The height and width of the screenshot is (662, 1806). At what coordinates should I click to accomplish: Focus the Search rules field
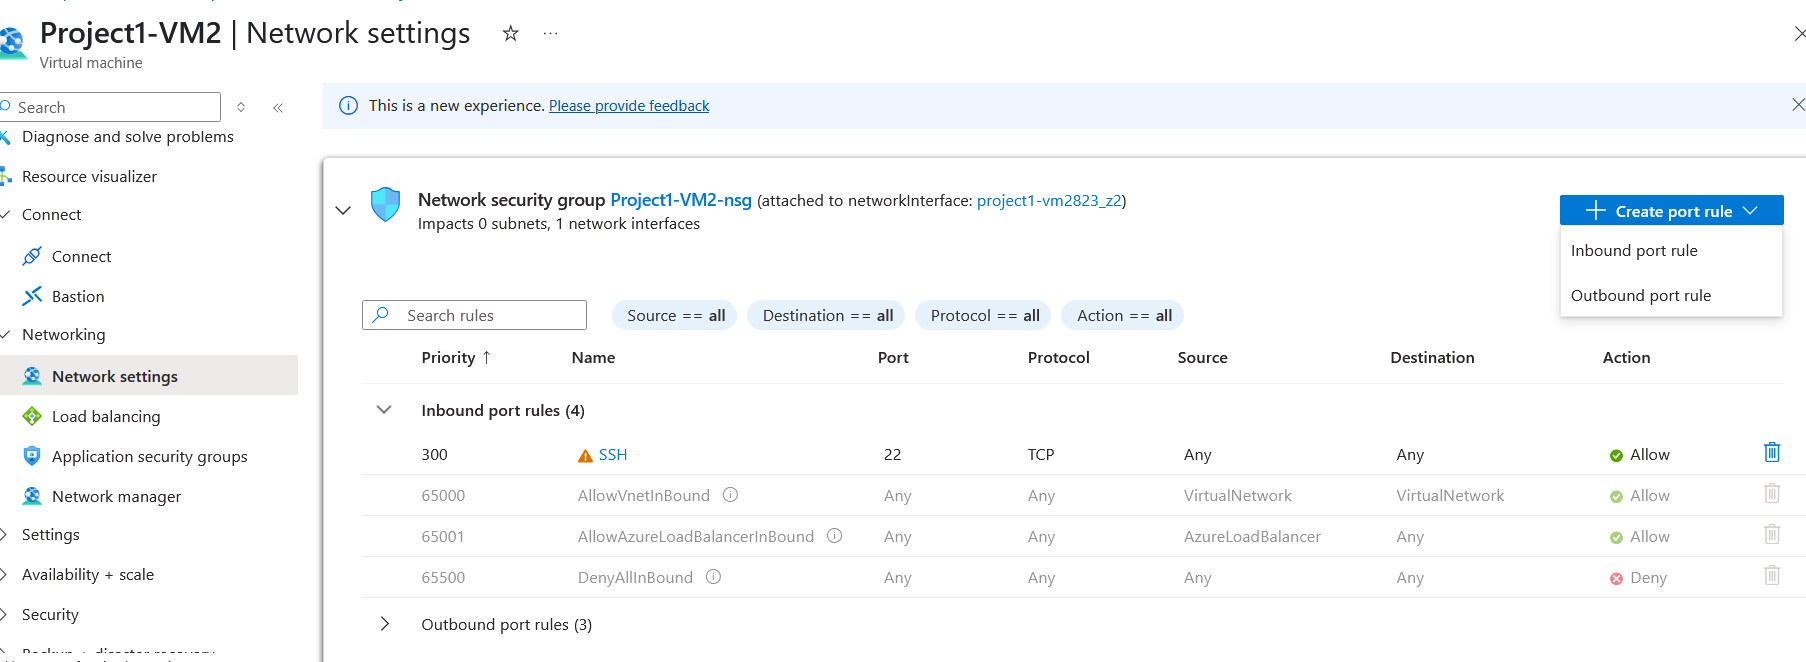point(474,315)
